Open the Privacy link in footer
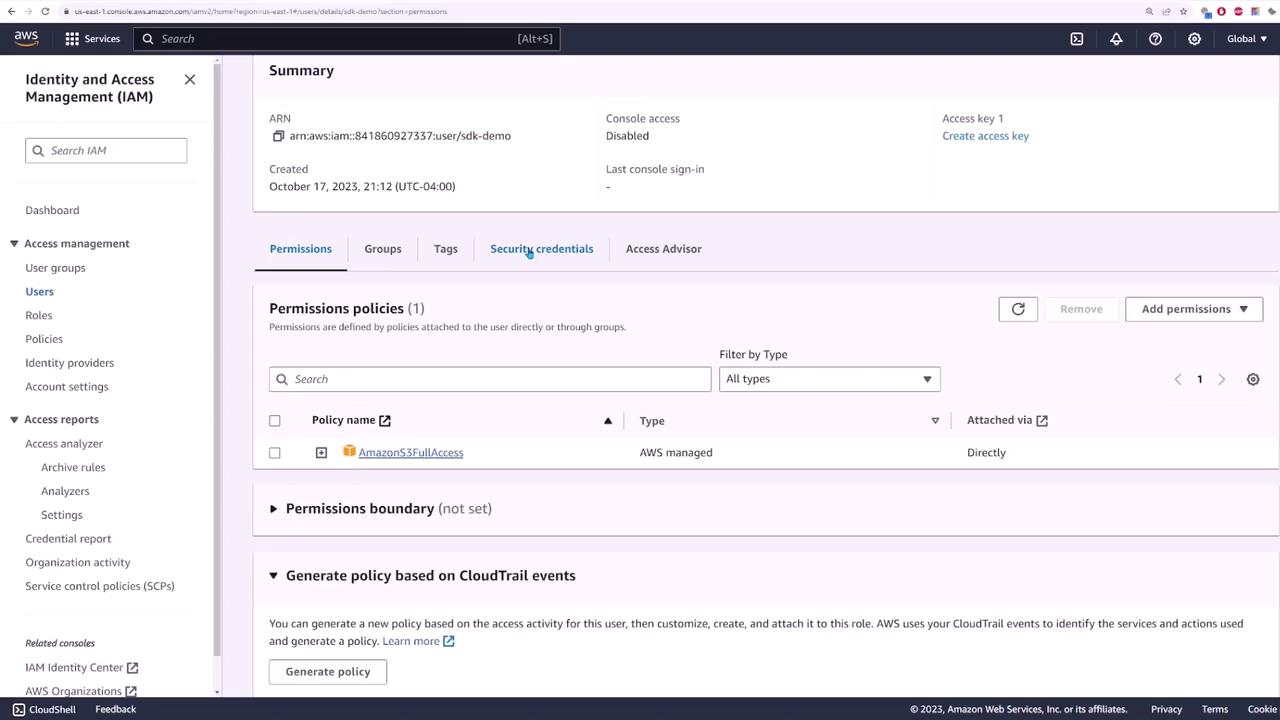1280x720 pixels. point(1166,709)
